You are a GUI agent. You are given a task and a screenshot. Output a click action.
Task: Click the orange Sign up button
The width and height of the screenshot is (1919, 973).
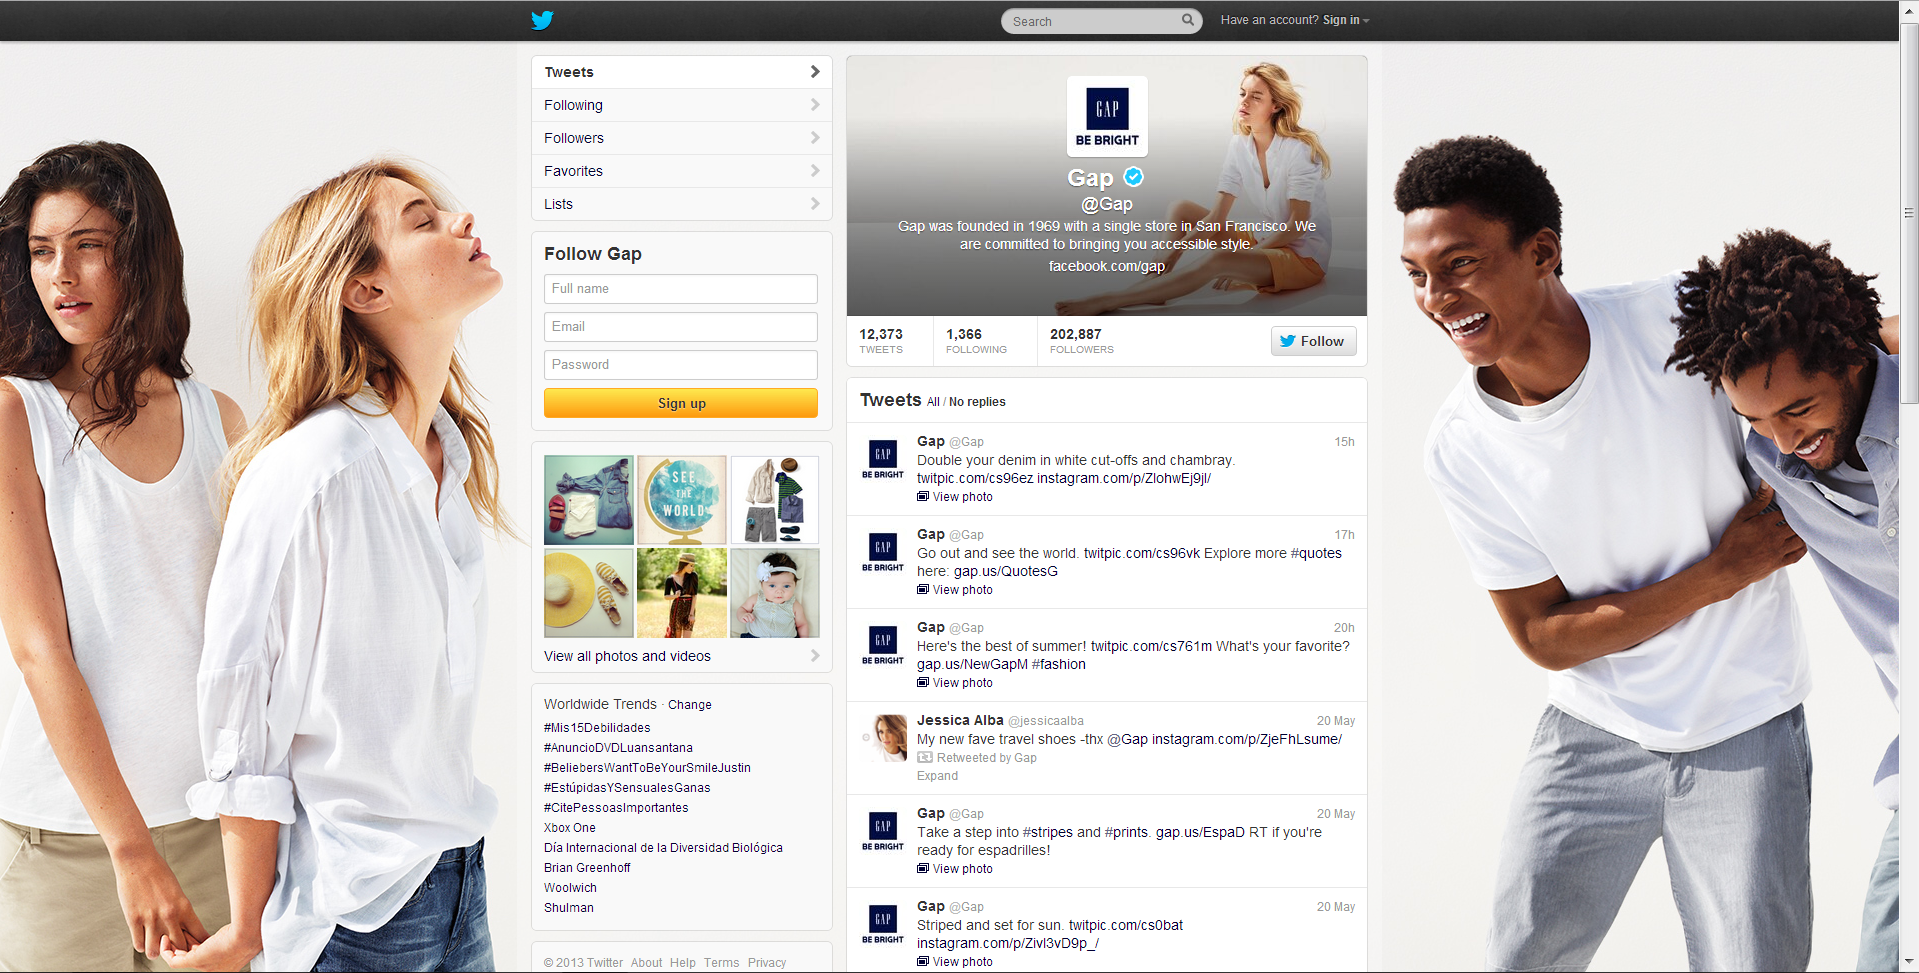coord(681,403)
